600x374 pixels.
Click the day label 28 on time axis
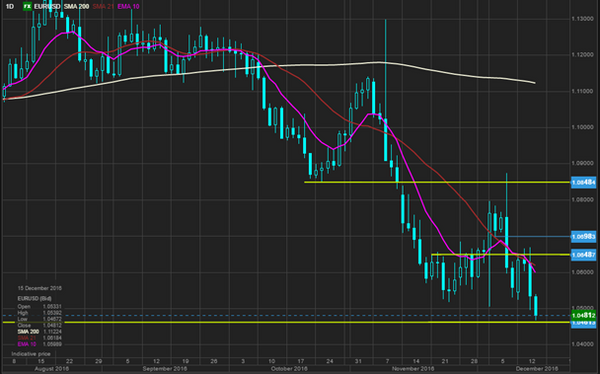pos(474,361)
